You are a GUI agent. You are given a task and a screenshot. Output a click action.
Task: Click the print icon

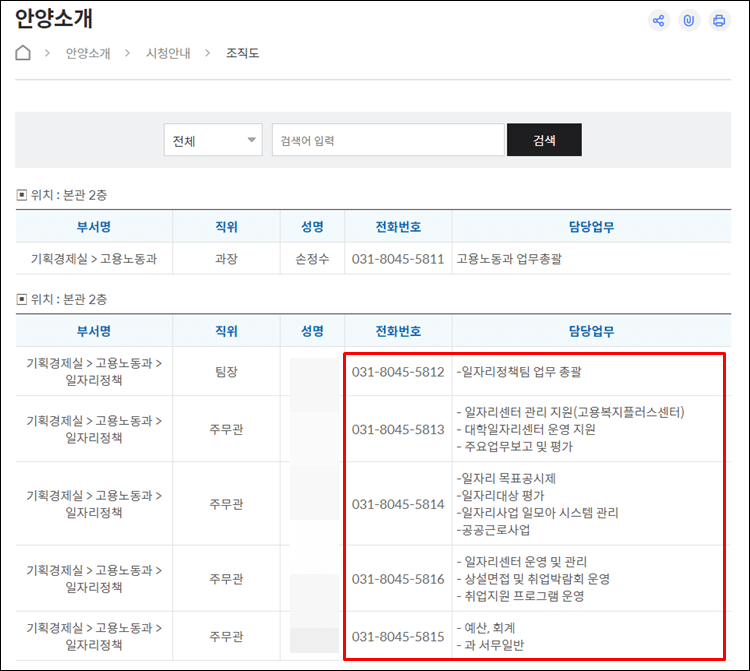coord(719,21)
